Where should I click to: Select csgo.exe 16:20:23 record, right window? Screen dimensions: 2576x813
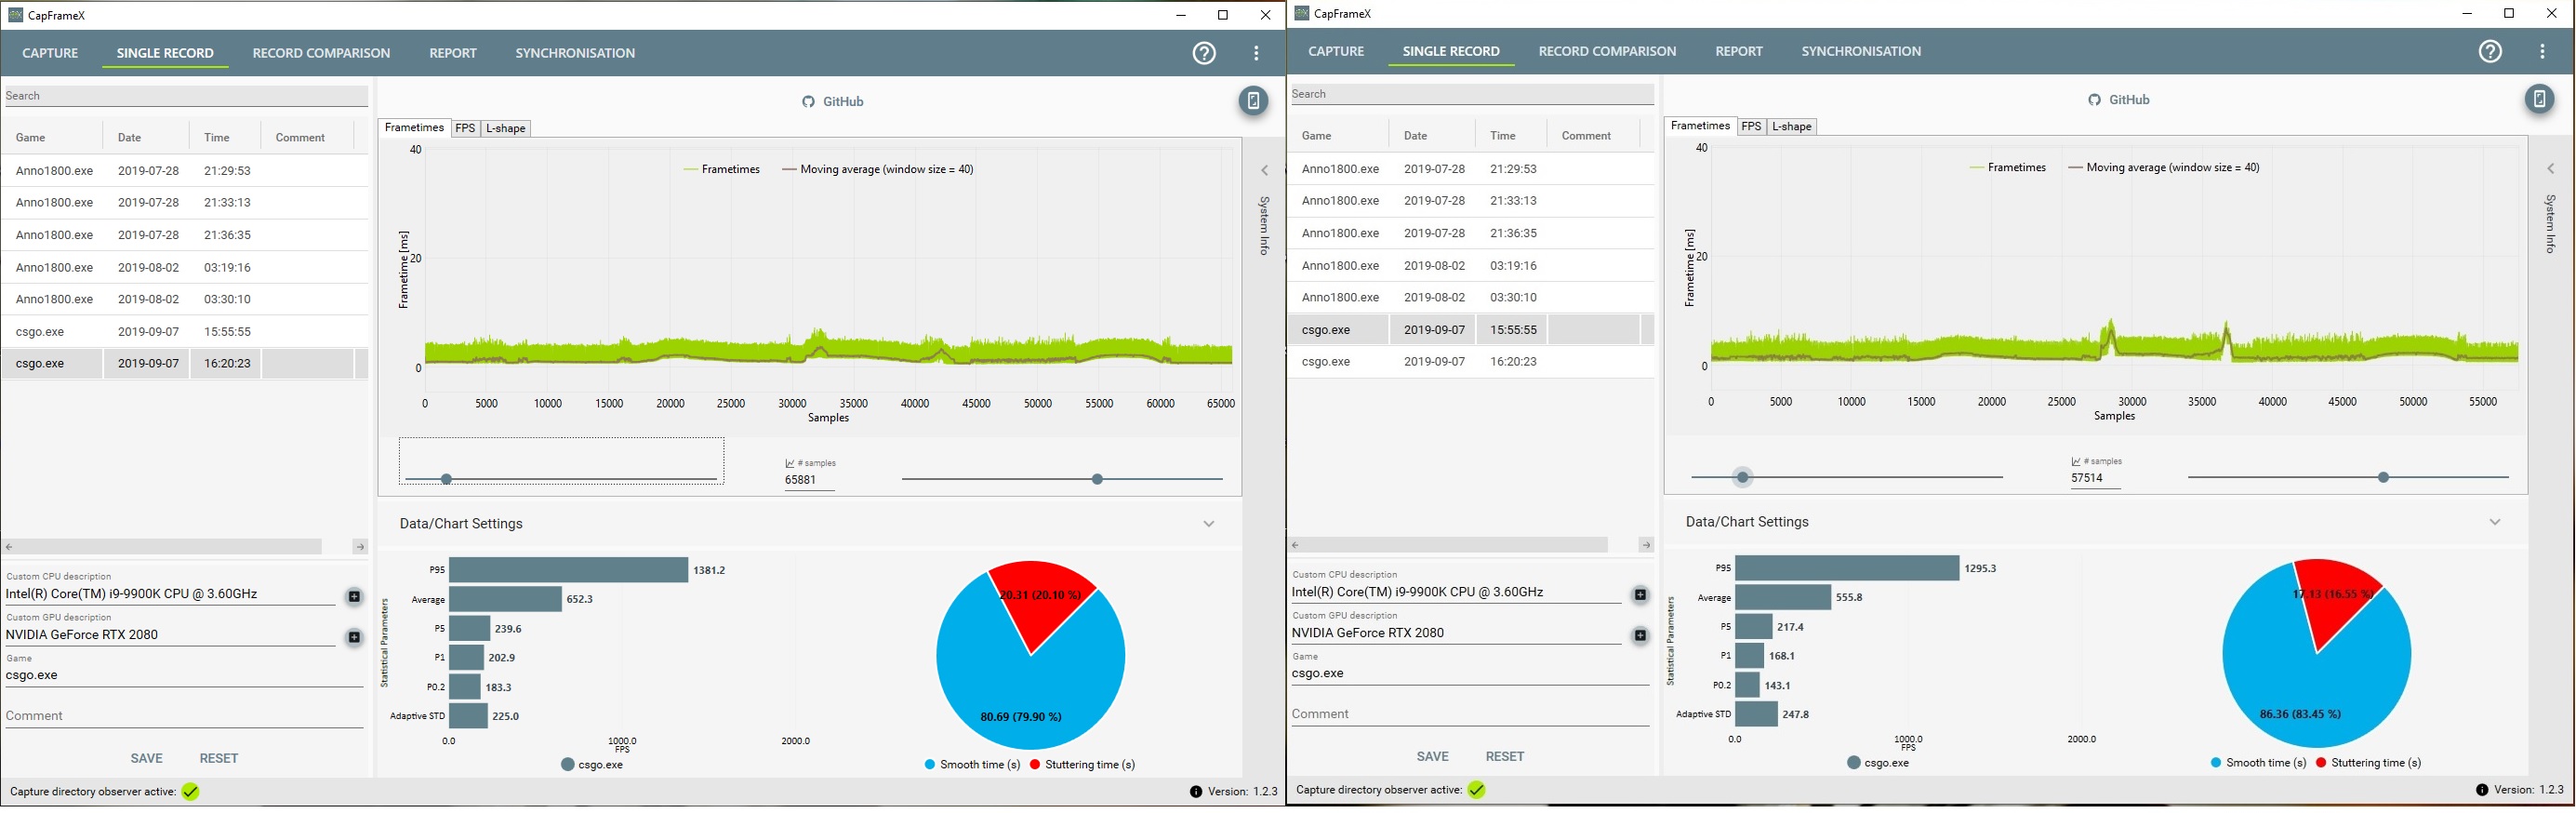pyautogui.click(x=1470, y=362)
